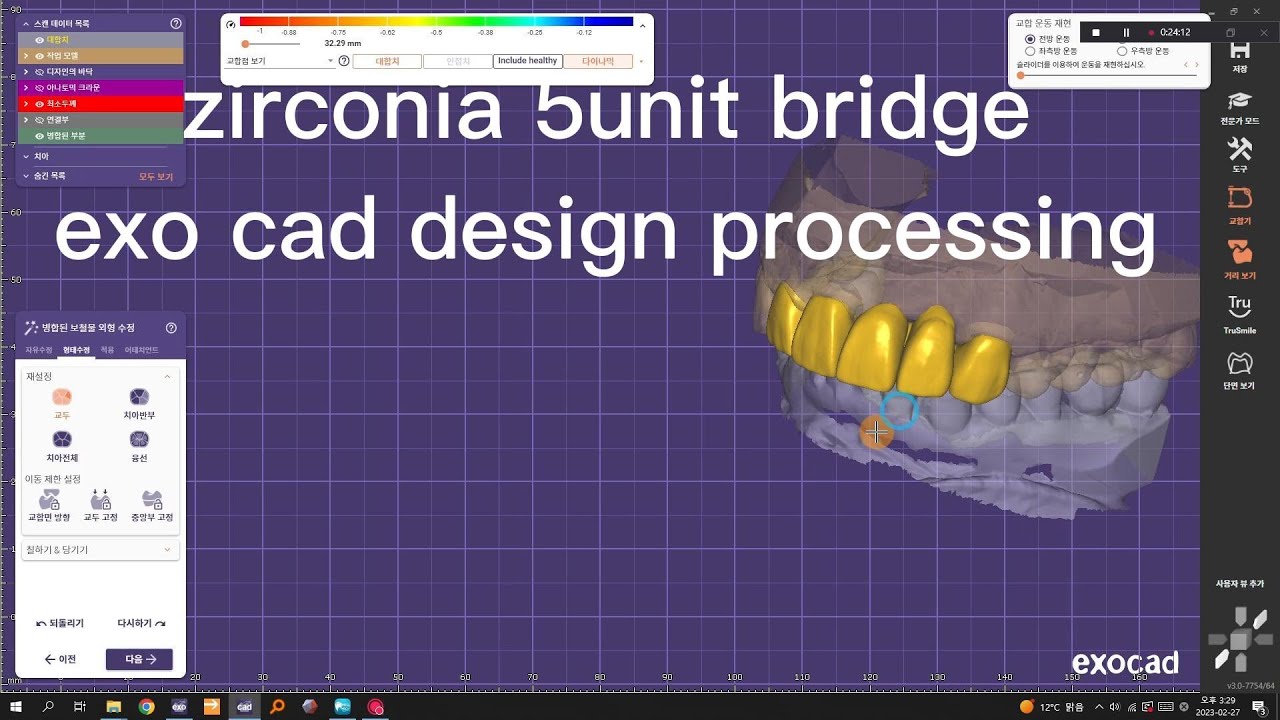Click the gauge icon left of color scale

point(231,23)
